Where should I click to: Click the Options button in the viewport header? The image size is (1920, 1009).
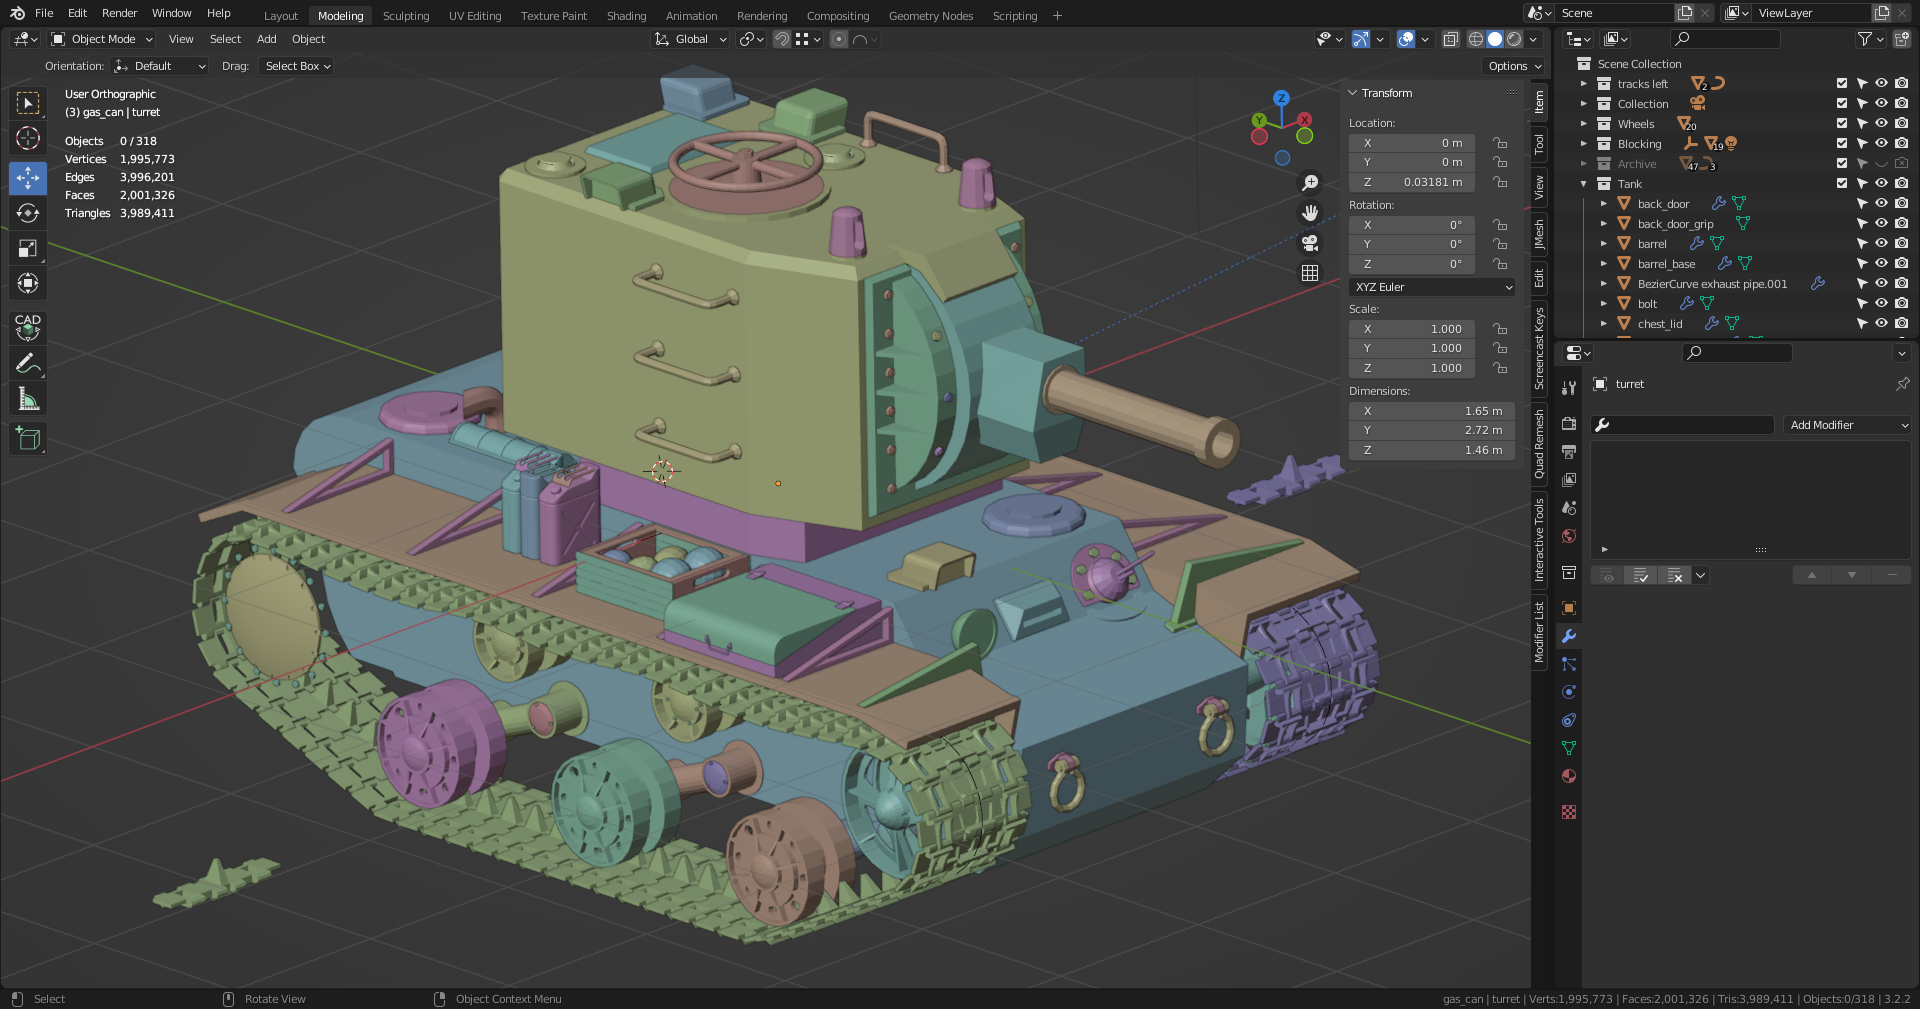click(x=1514, y=66)
